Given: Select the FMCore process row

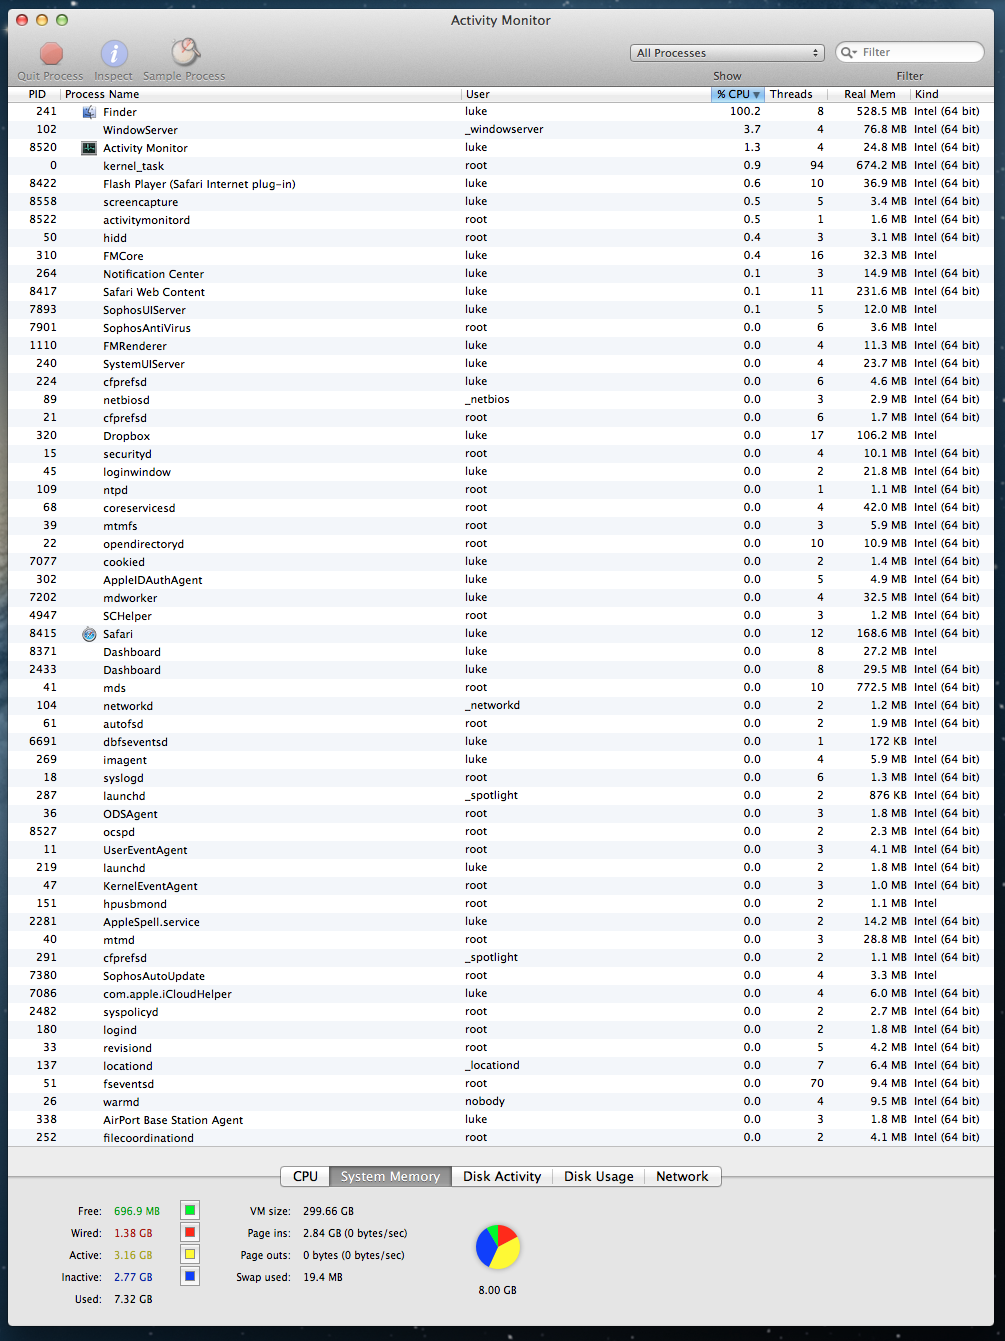Looking at the screenshot, I should click(502, 256).
